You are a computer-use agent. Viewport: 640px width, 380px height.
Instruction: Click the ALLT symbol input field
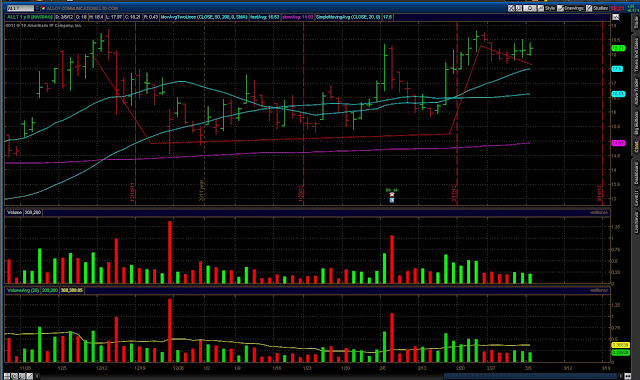click(x=20, y=8)
